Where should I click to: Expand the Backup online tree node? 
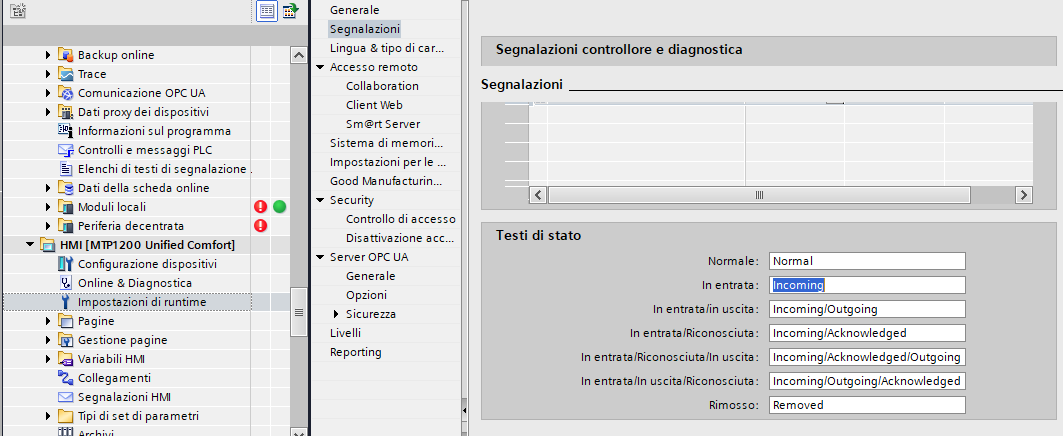47,55
